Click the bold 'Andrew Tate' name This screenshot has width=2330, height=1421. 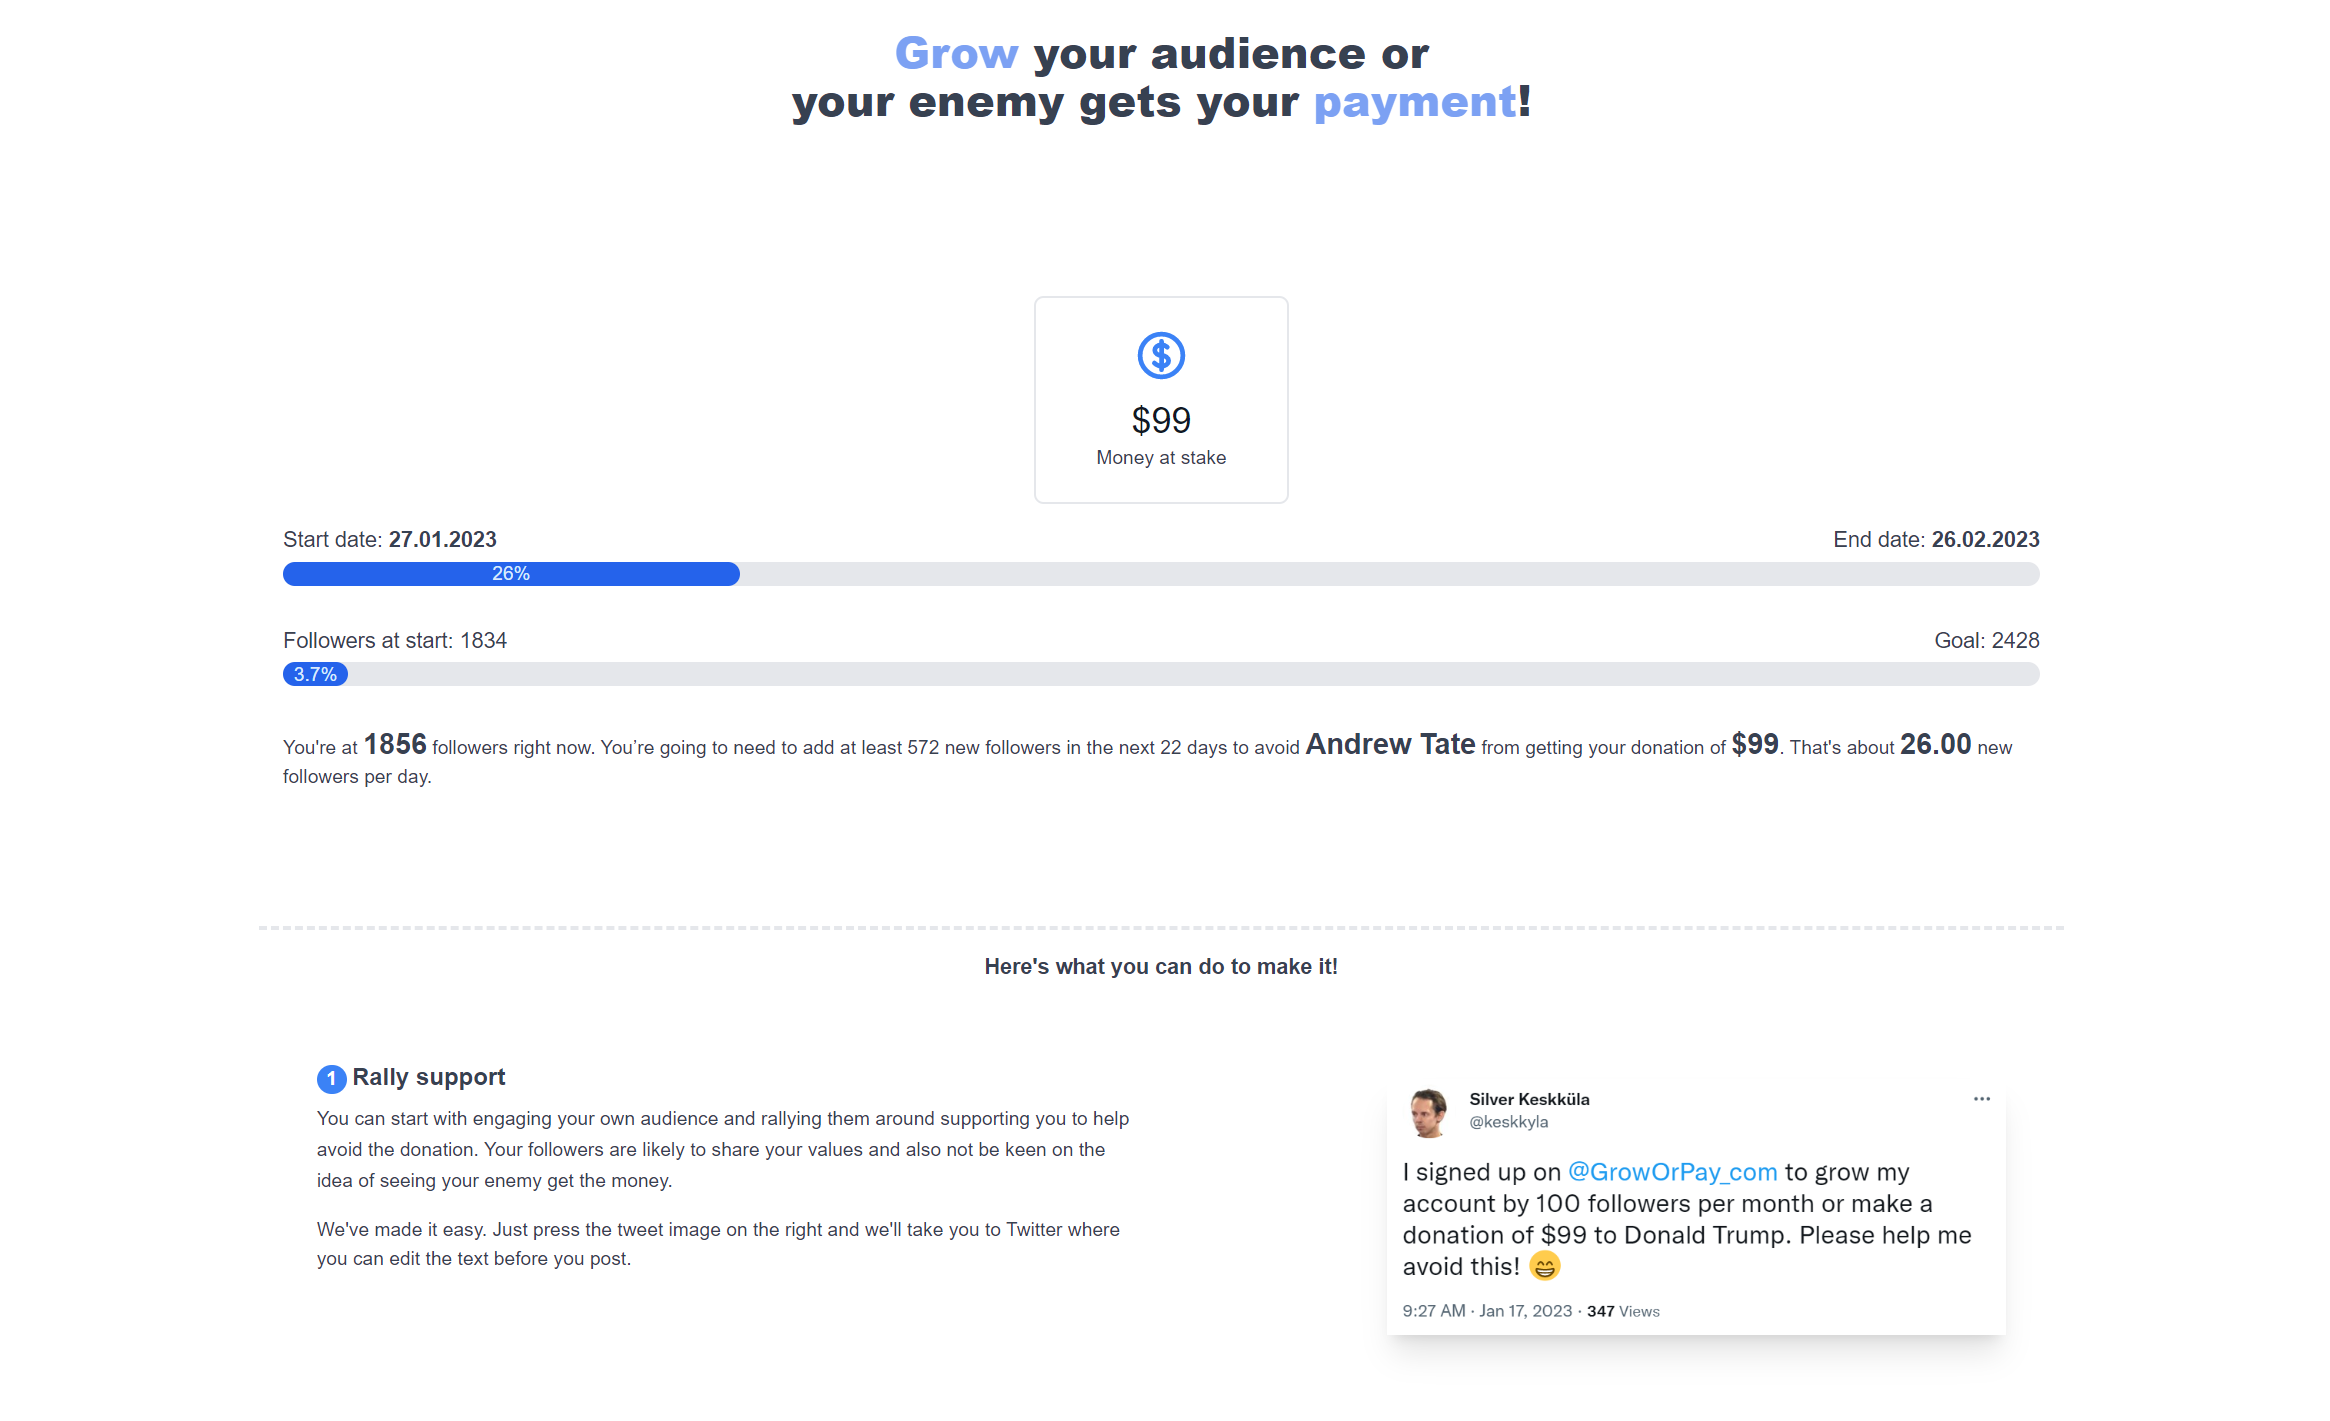(x=1390, y=744)
